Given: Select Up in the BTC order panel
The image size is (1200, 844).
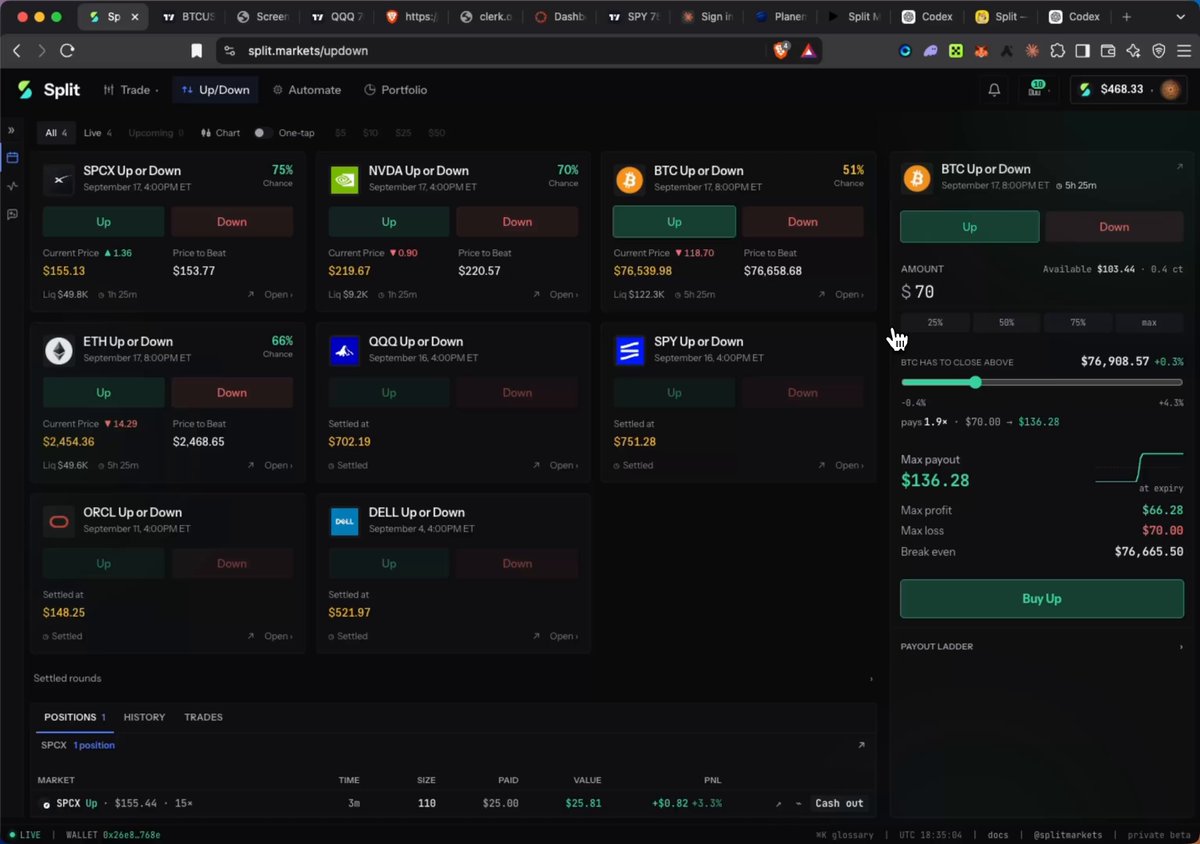Looking at the screenshot, I should (x=969, y=227).
